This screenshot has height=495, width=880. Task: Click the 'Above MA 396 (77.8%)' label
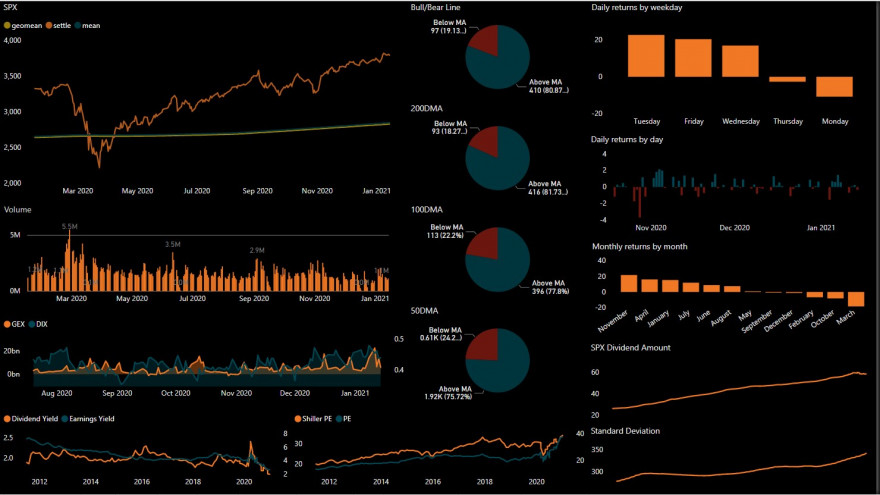tap(550, 287)
